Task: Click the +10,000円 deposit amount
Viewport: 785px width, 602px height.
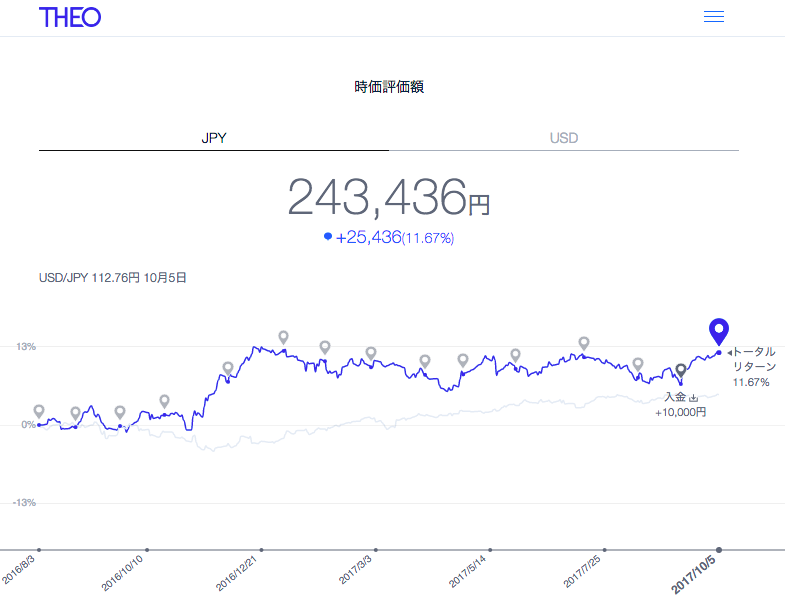Action: pos(681,412)
